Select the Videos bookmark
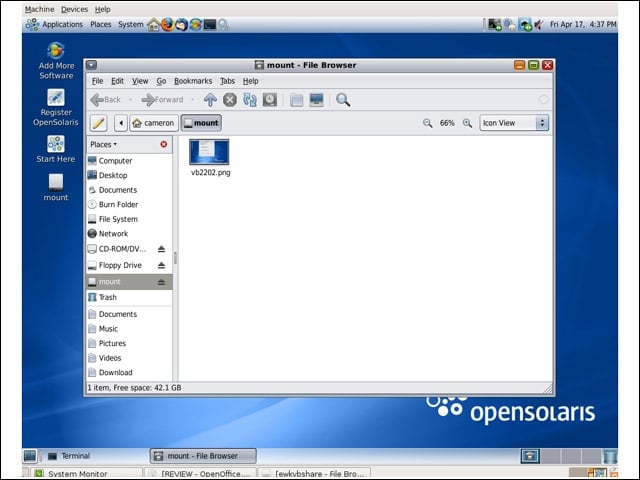This screenshot has height=480, width=640. pyautogui.click(x=129, y=358)
